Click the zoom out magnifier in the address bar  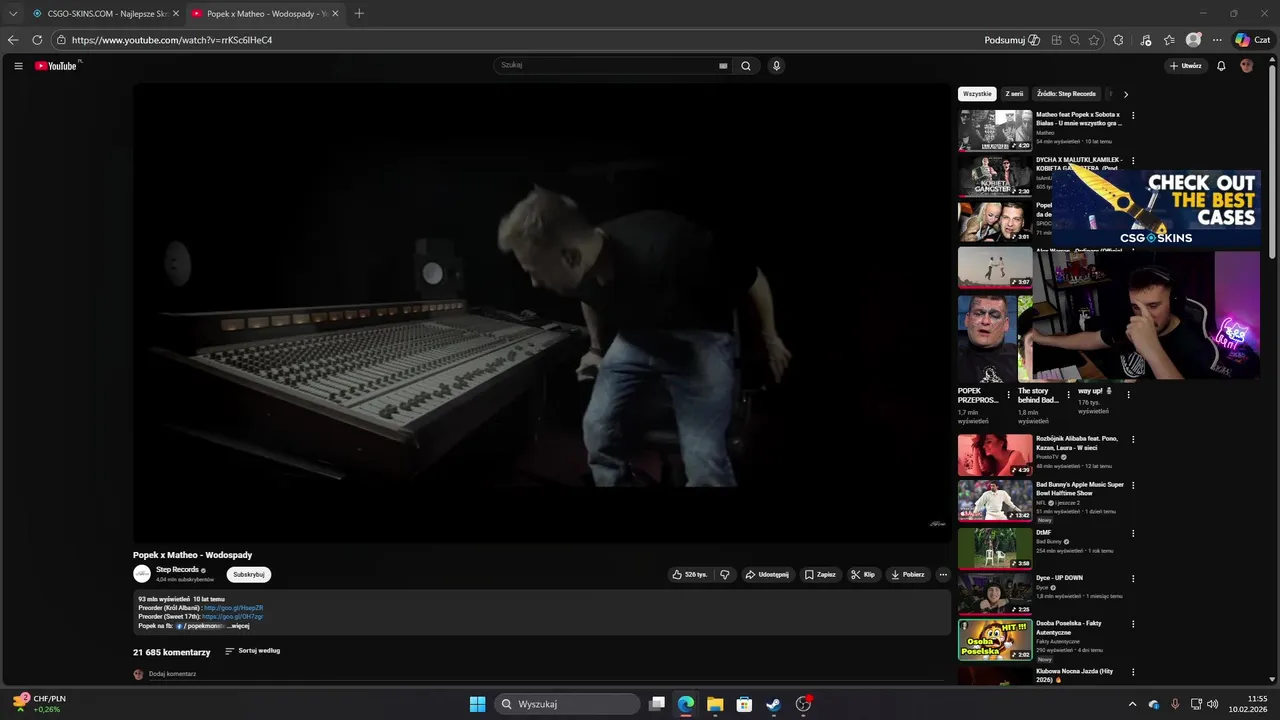(x=1075, y=40)
